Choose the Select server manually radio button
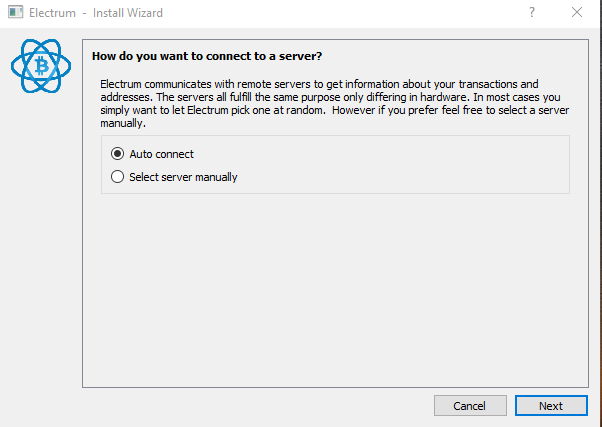 pos(117,177)
